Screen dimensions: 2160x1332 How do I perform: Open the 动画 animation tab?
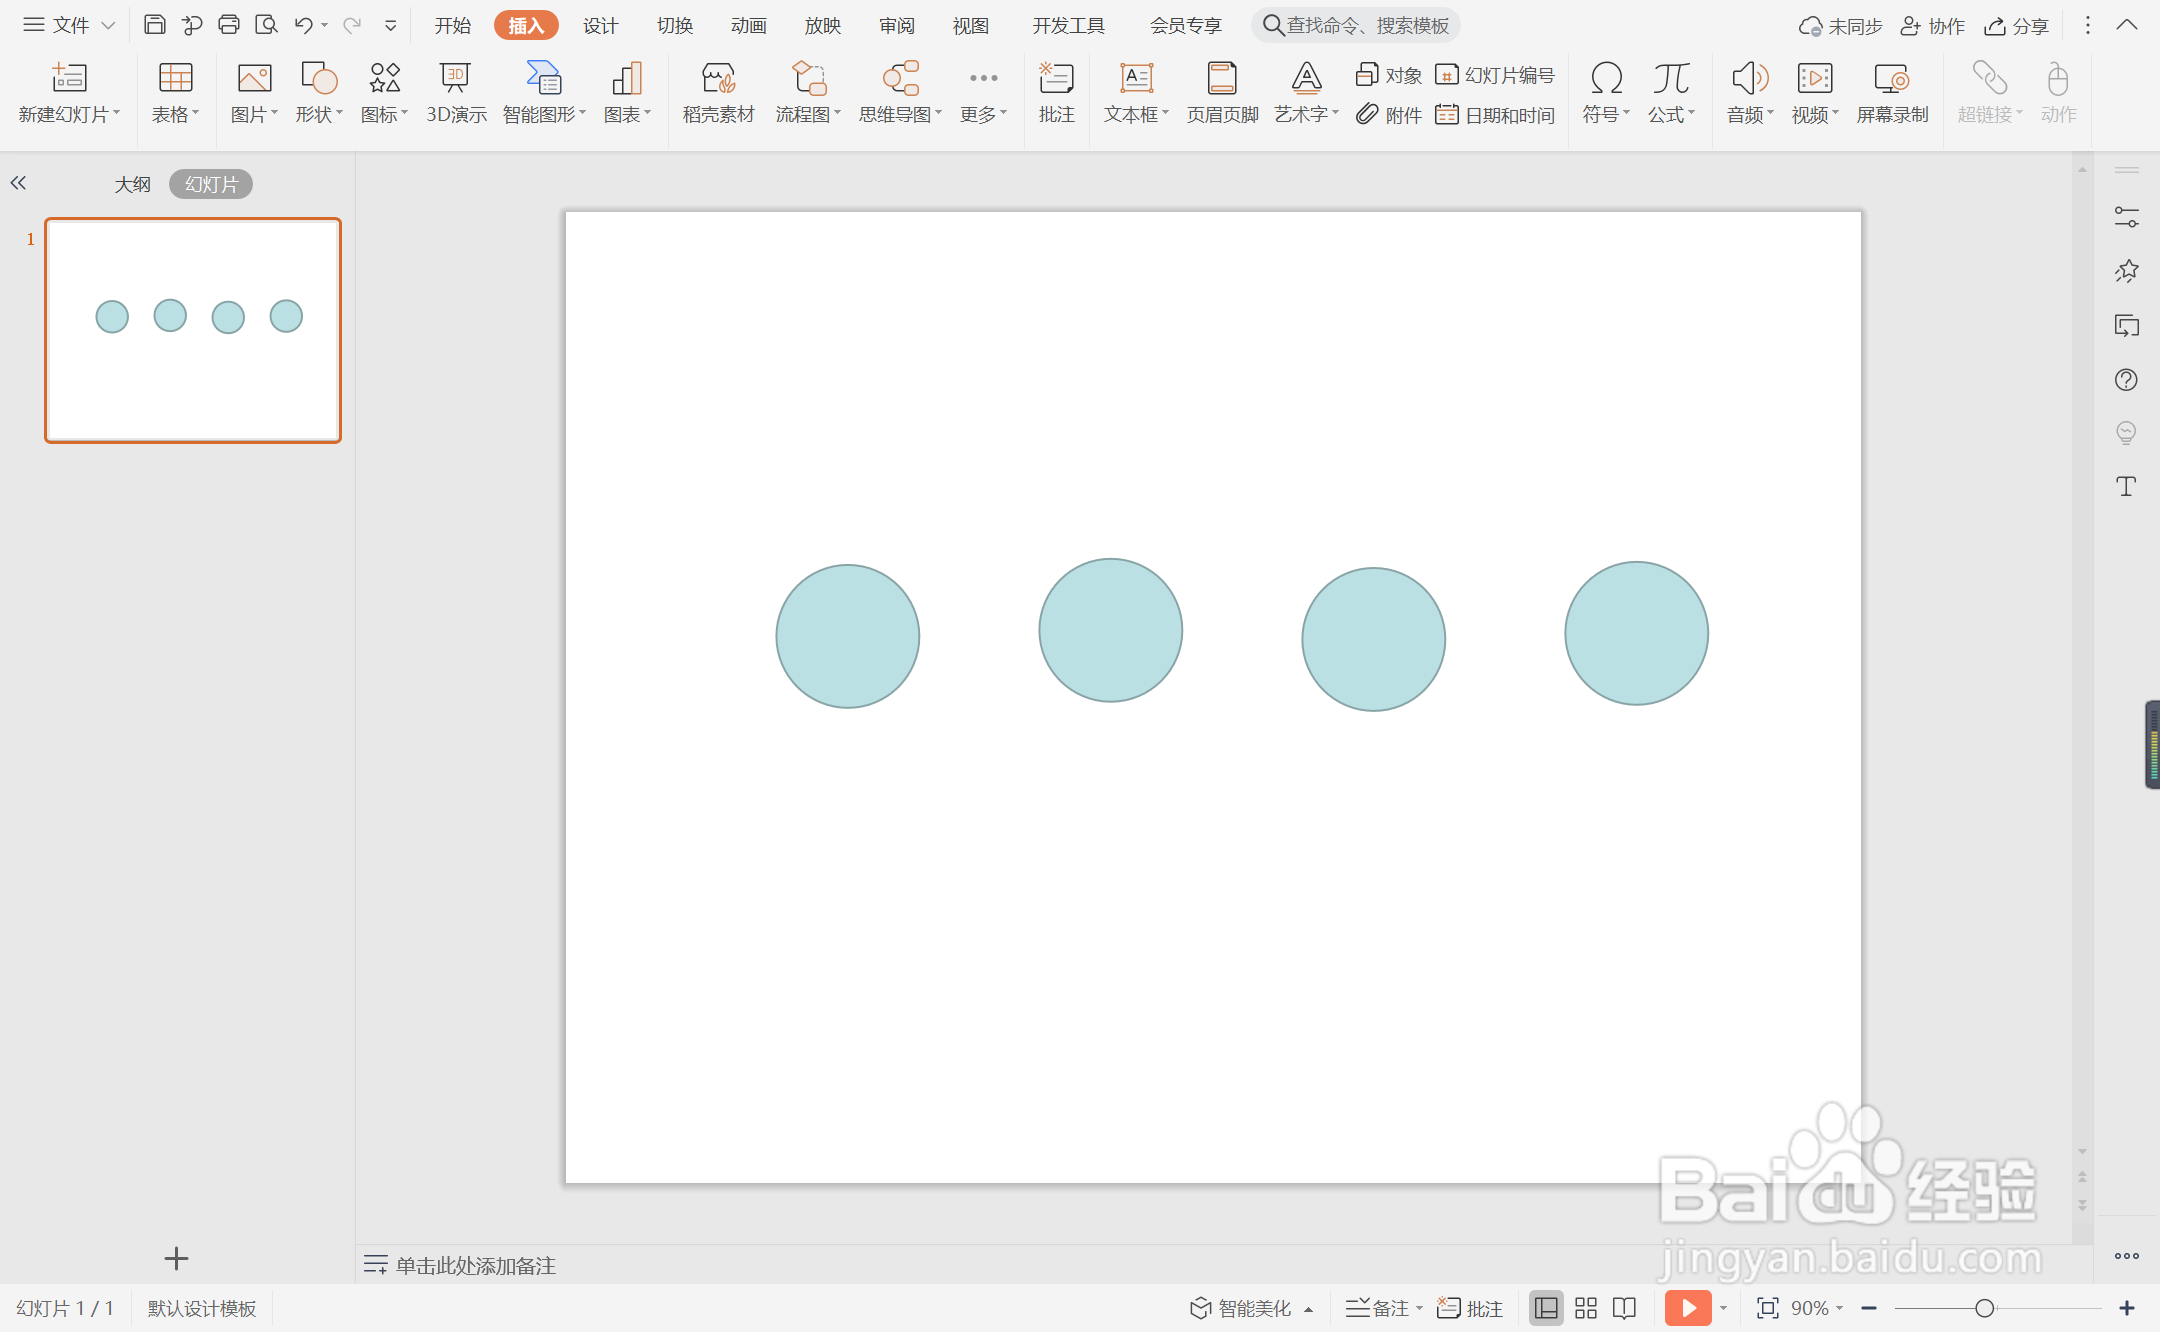tap(748, 25)
